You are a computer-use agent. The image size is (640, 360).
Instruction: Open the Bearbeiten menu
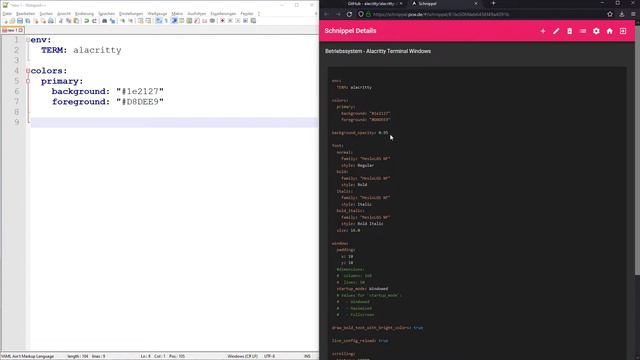[25, 13]
